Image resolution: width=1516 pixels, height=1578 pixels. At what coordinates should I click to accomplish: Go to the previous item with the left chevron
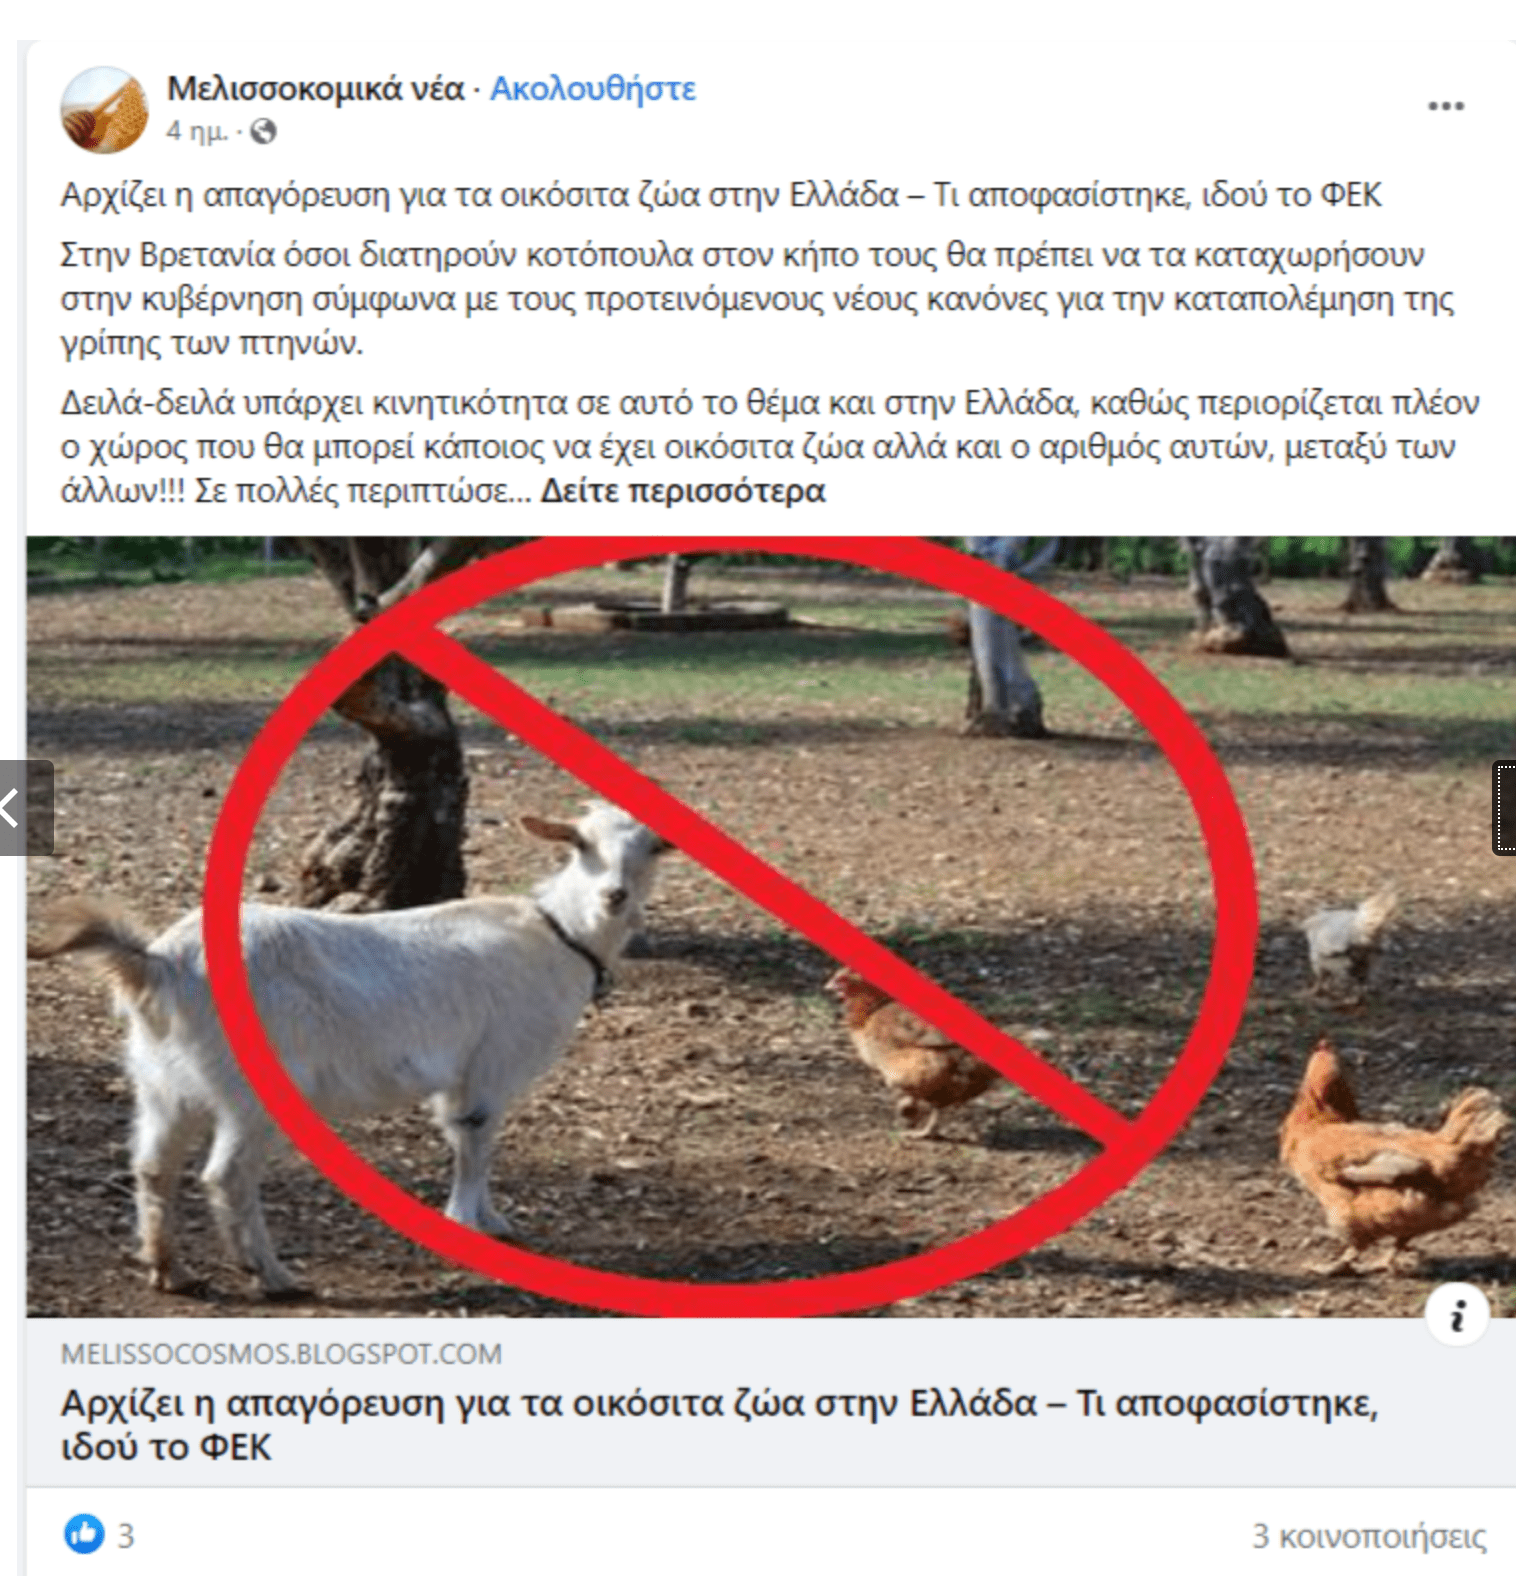(x=24, y=808)
